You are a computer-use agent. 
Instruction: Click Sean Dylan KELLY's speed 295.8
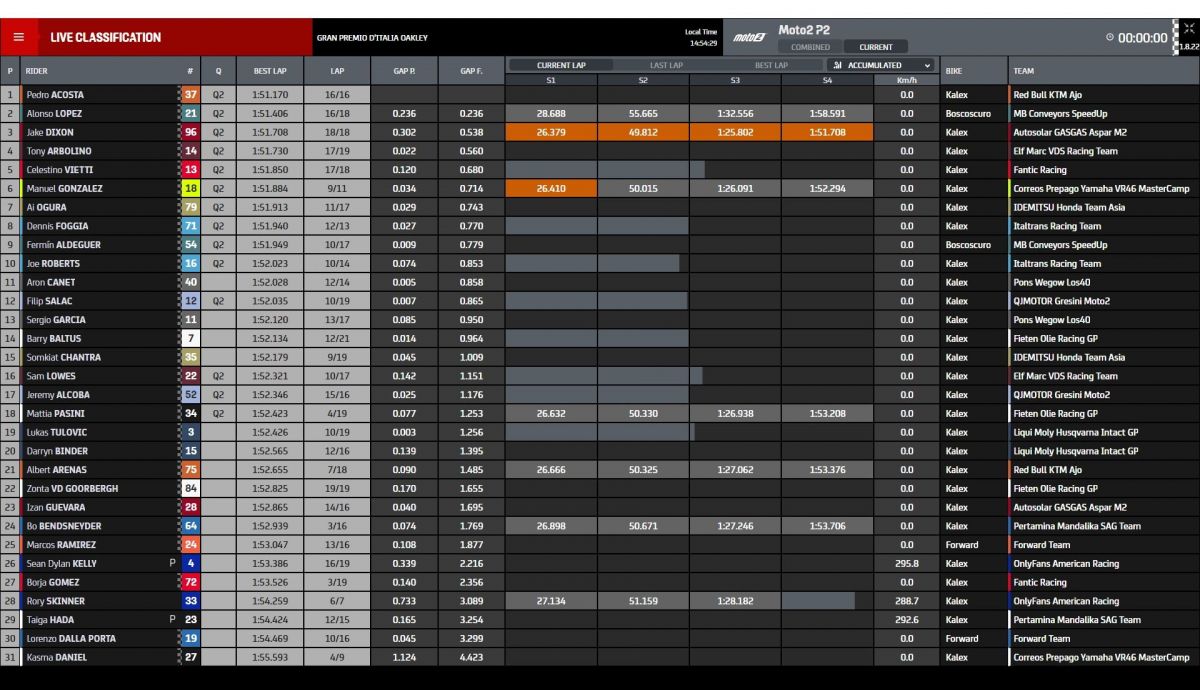pos(906,563)
